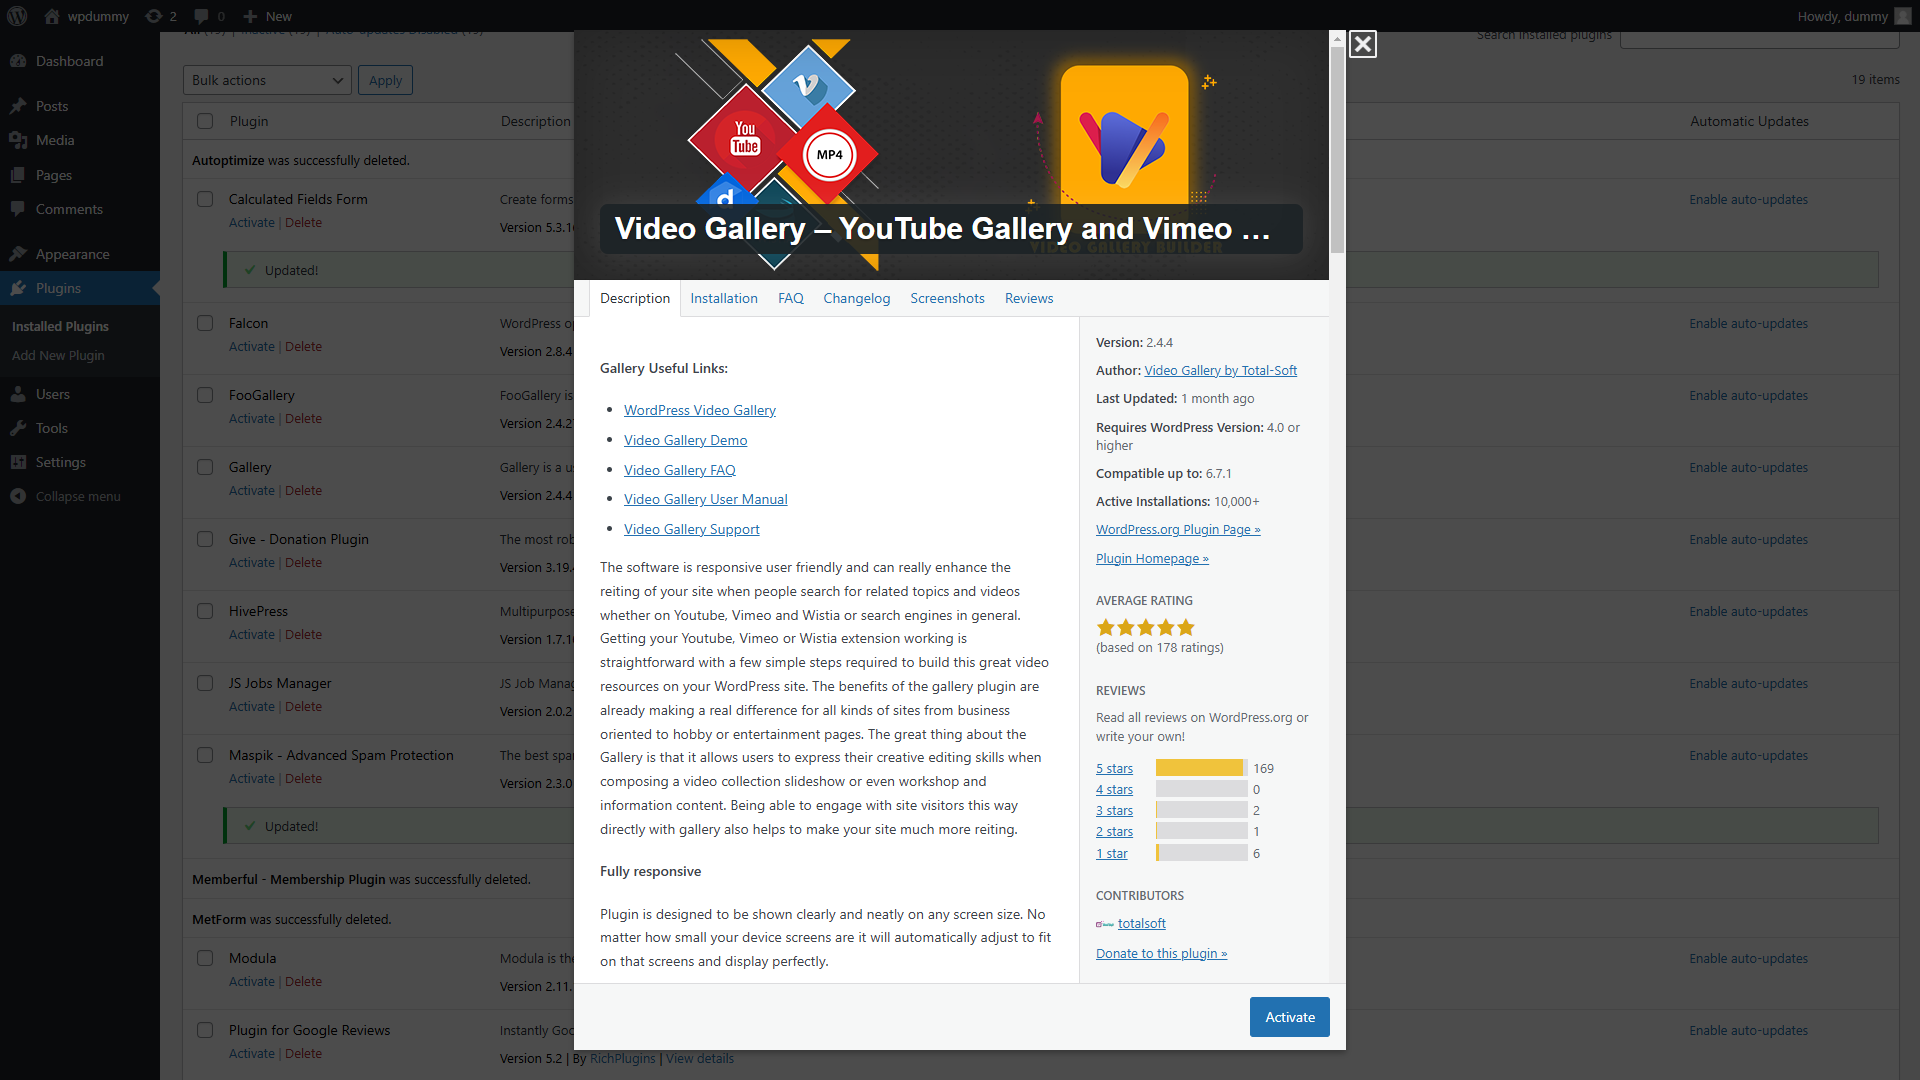The width and height of the screenshot is (1920, 1080).
Task: Open the Pages icon in sidebar
Action: tap(18, 175)
